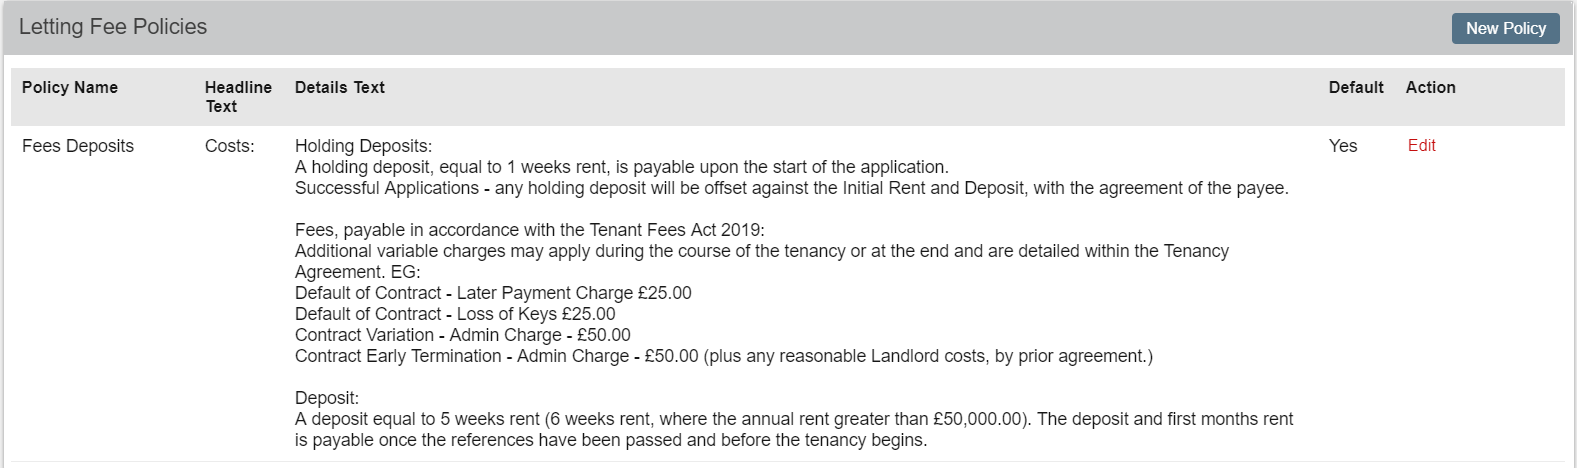Click the Contract Early Termination charge line
Image resolution: width=1577 pixels, height=468 pixels.
click(724, 356)
